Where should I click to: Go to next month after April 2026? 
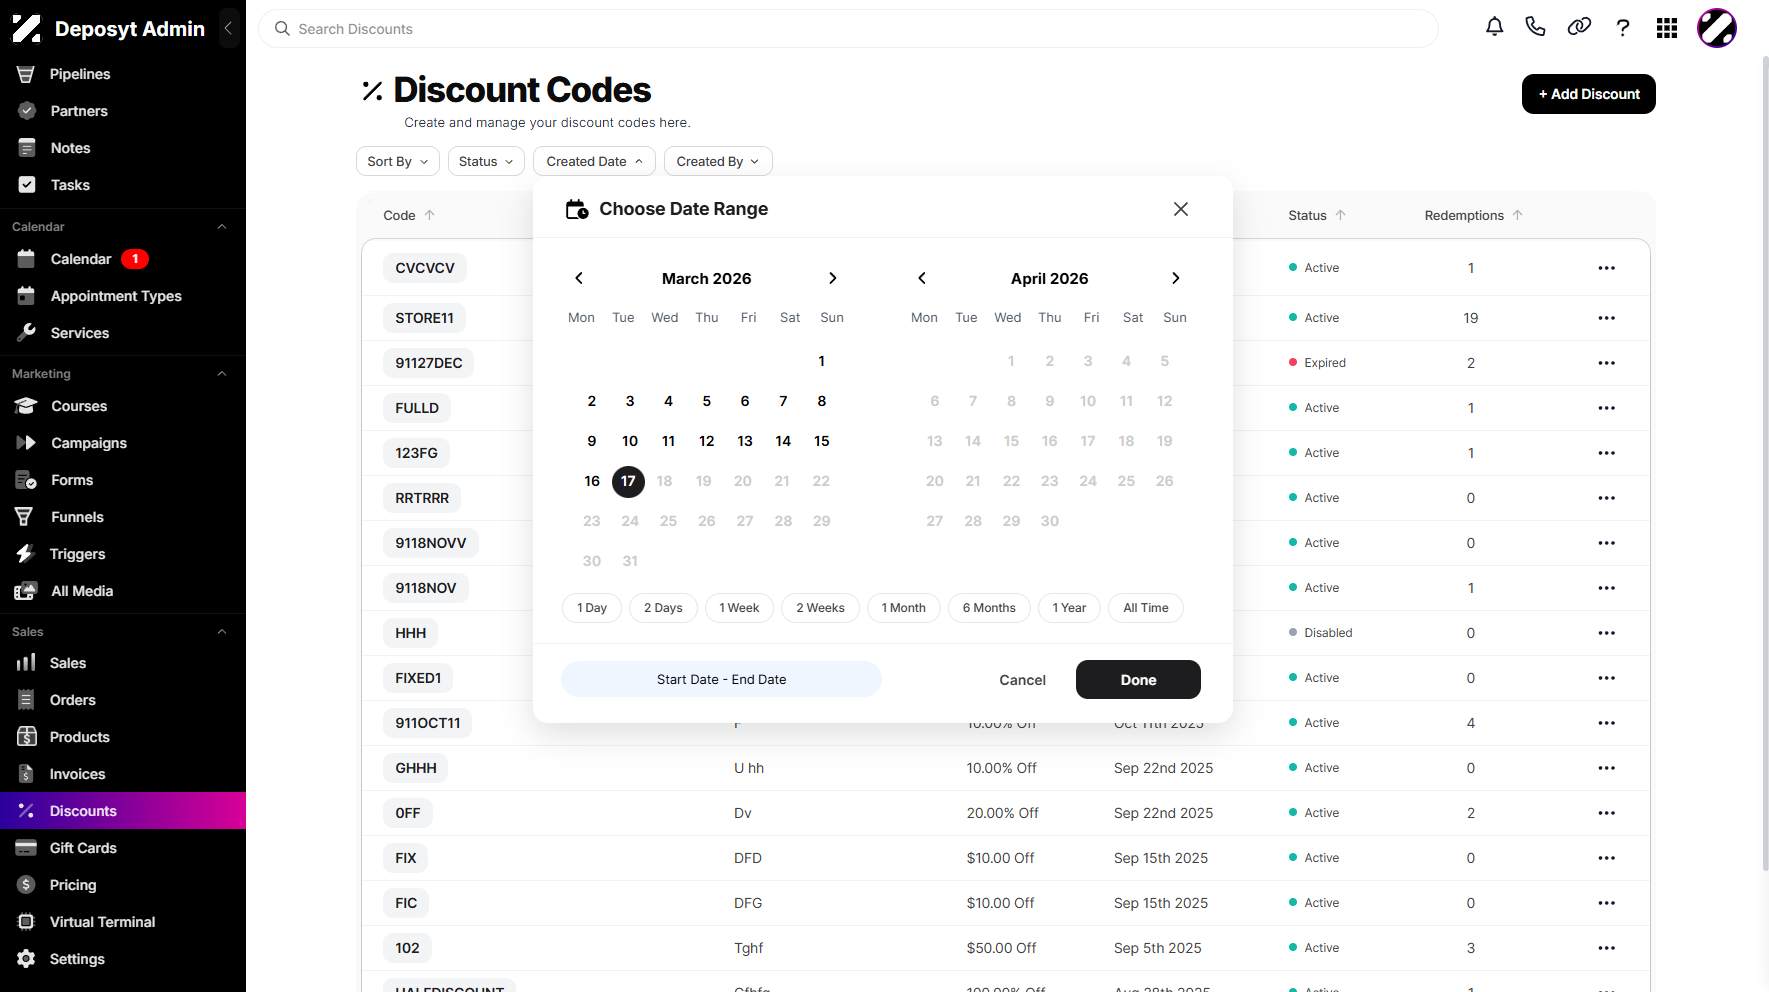(1176, 278)
